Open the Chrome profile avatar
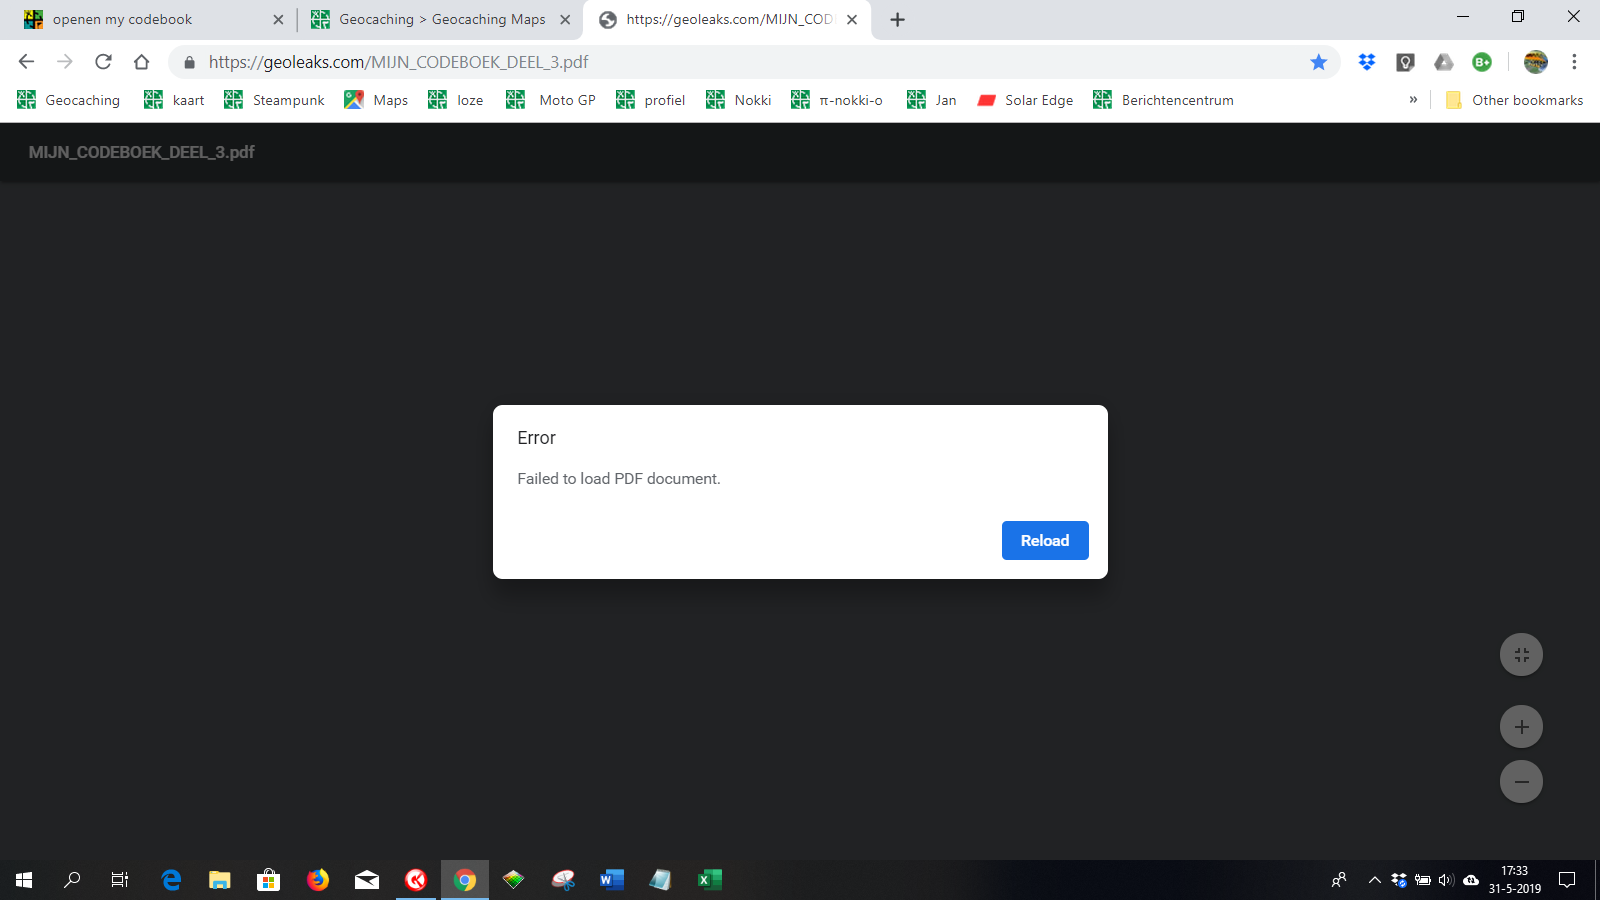1600x900 pixels. point(1536,62)
